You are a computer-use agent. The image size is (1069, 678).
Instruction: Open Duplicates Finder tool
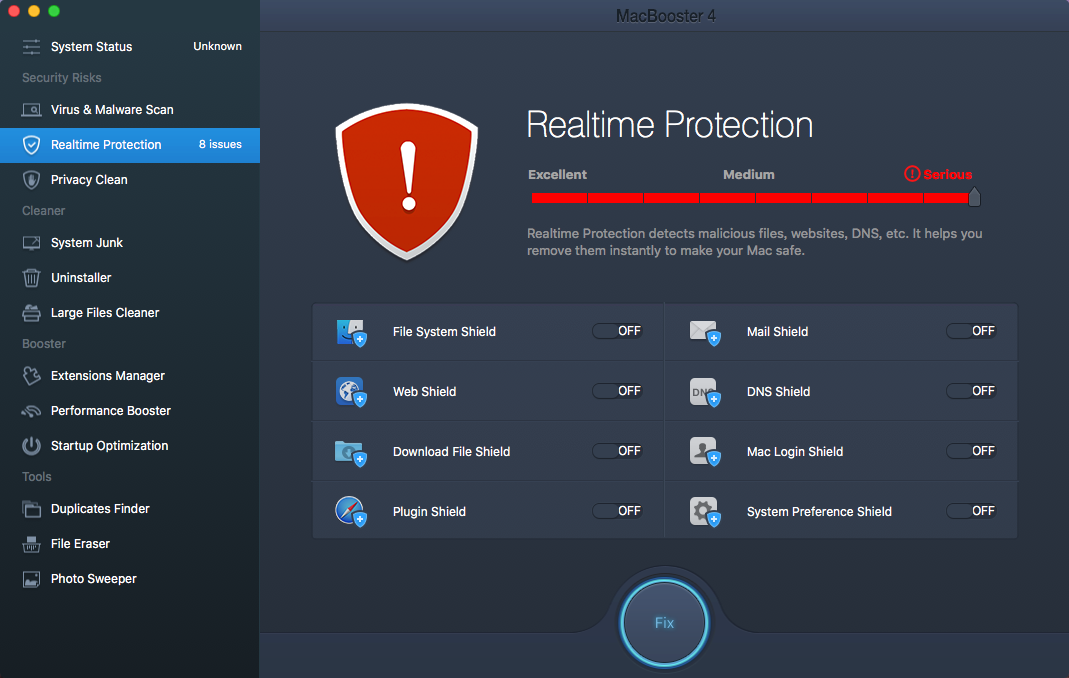[x=130, y=509]
